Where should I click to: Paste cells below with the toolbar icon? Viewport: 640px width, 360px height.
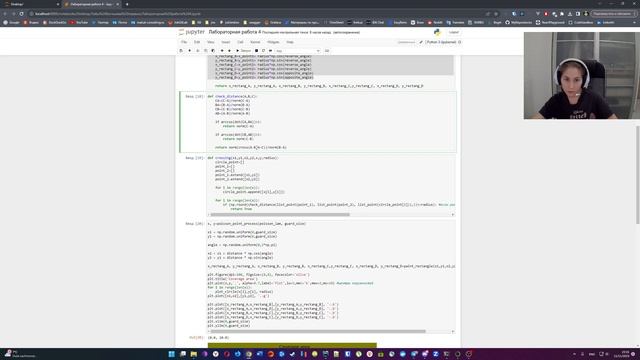coord(213,51)
